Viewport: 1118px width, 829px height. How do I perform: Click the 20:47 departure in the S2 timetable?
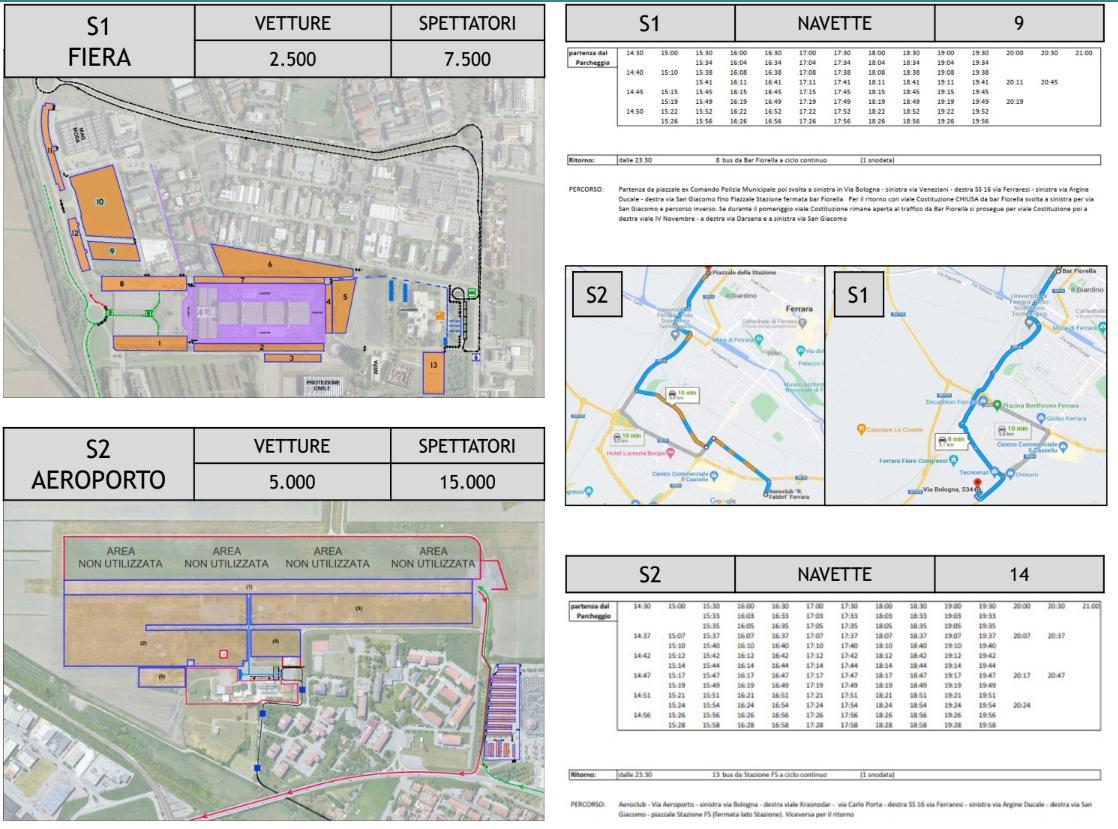pos(1056,675)
